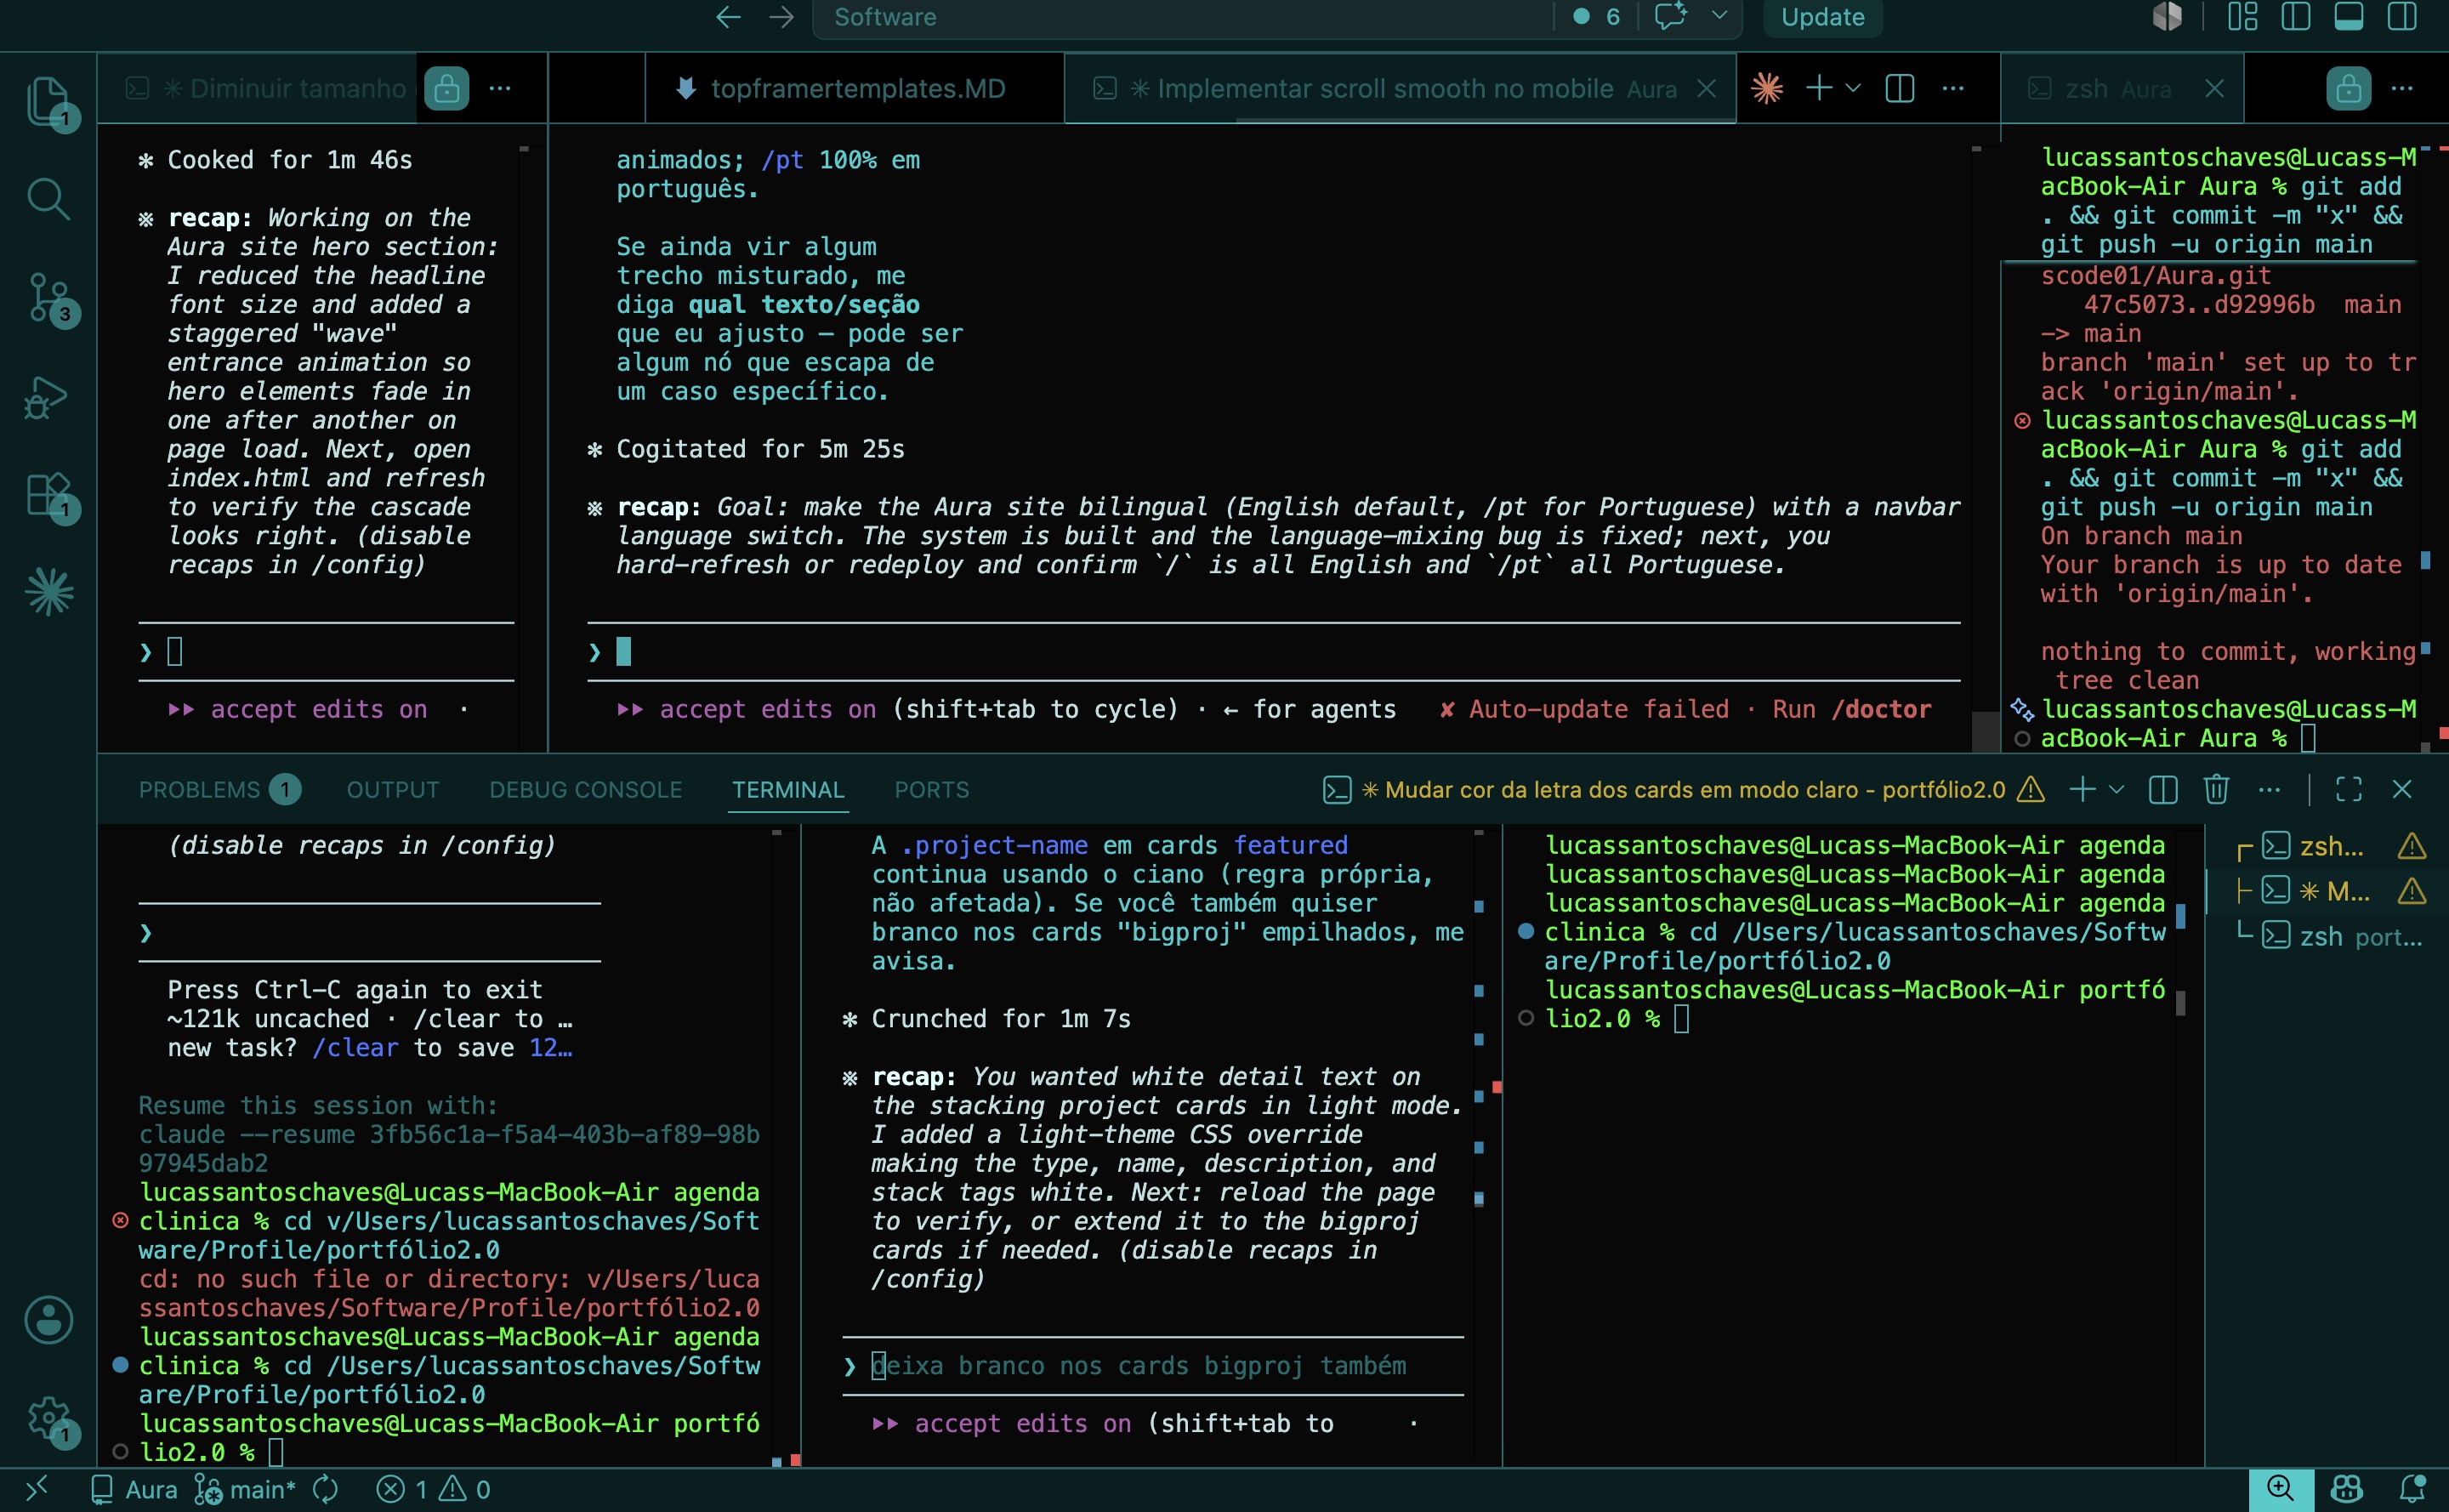The image size is (2449, 1512).
Task: Click the zoom indicator in status bar
Action: pyautogui.click(x=2281, y=1490)
